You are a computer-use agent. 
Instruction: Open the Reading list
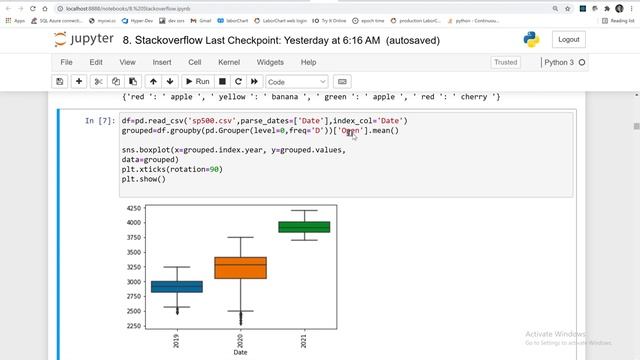[618, 21]
